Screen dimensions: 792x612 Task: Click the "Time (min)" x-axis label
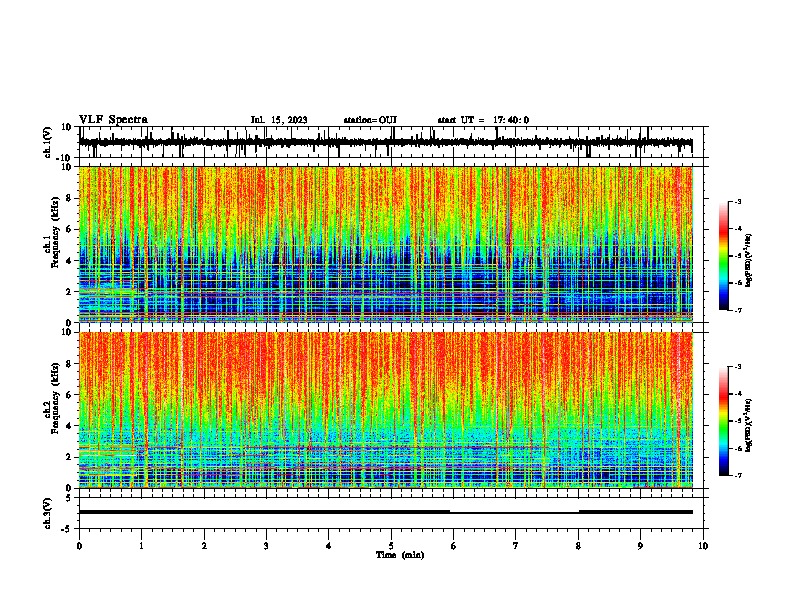(400, 555)
